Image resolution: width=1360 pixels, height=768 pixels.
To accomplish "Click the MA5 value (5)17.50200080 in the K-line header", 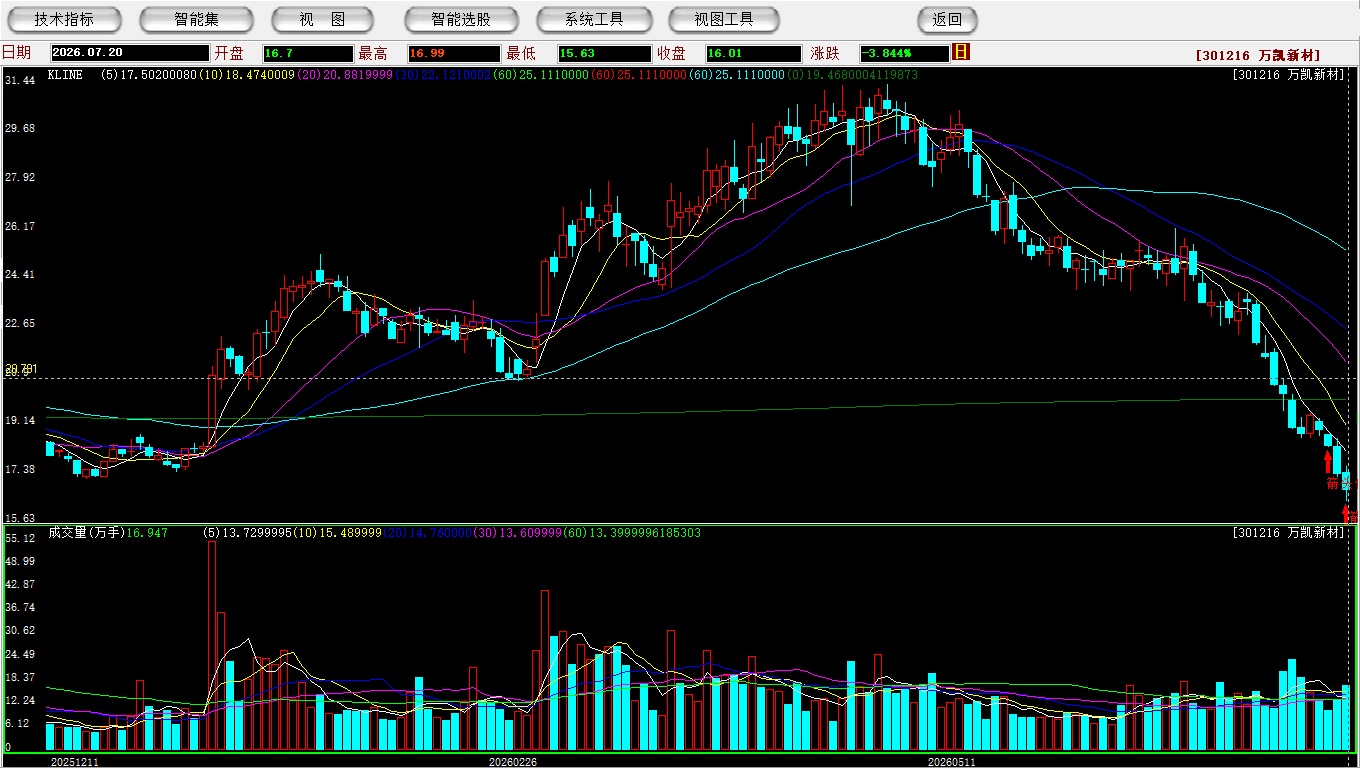I will click(x=148, y=75).
